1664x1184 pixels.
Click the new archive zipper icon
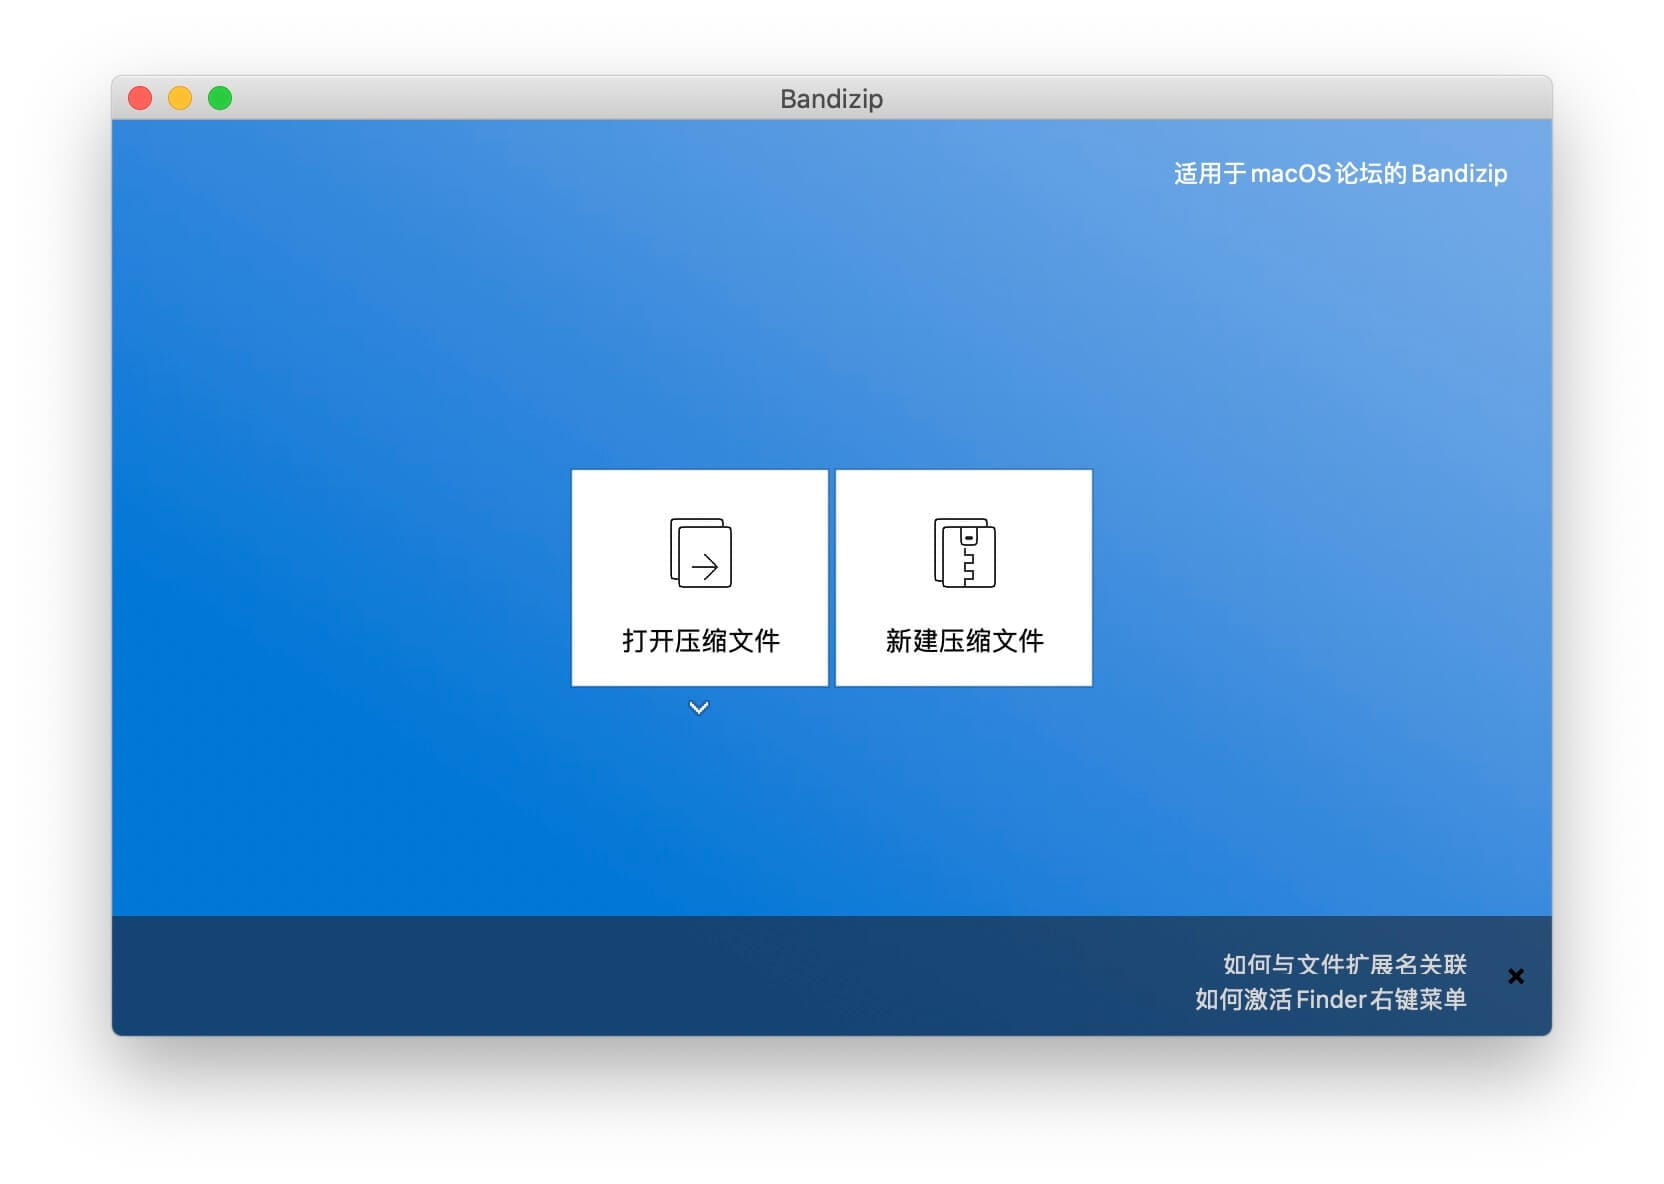[x=964, y=552]
